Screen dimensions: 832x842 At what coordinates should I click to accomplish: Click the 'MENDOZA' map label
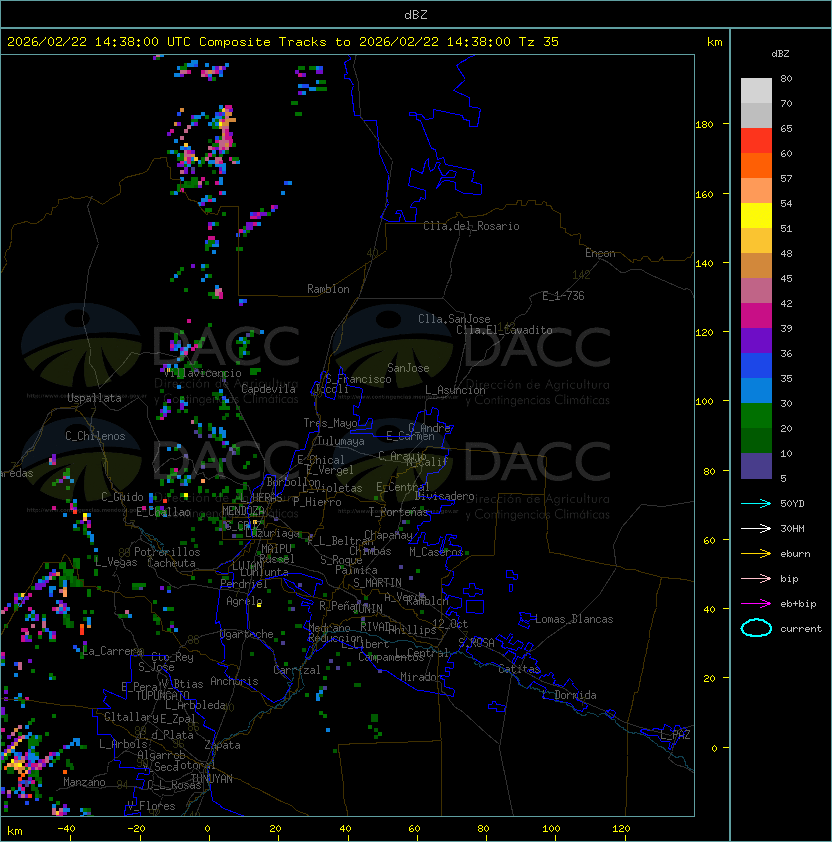[243, 510]
